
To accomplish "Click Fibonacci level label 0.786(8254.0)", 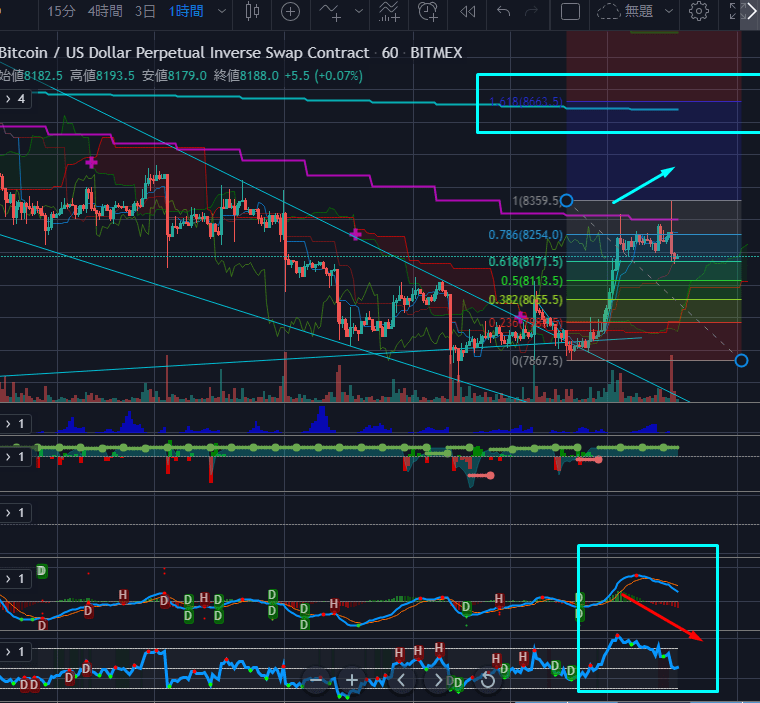I will [x=525, y=235].
